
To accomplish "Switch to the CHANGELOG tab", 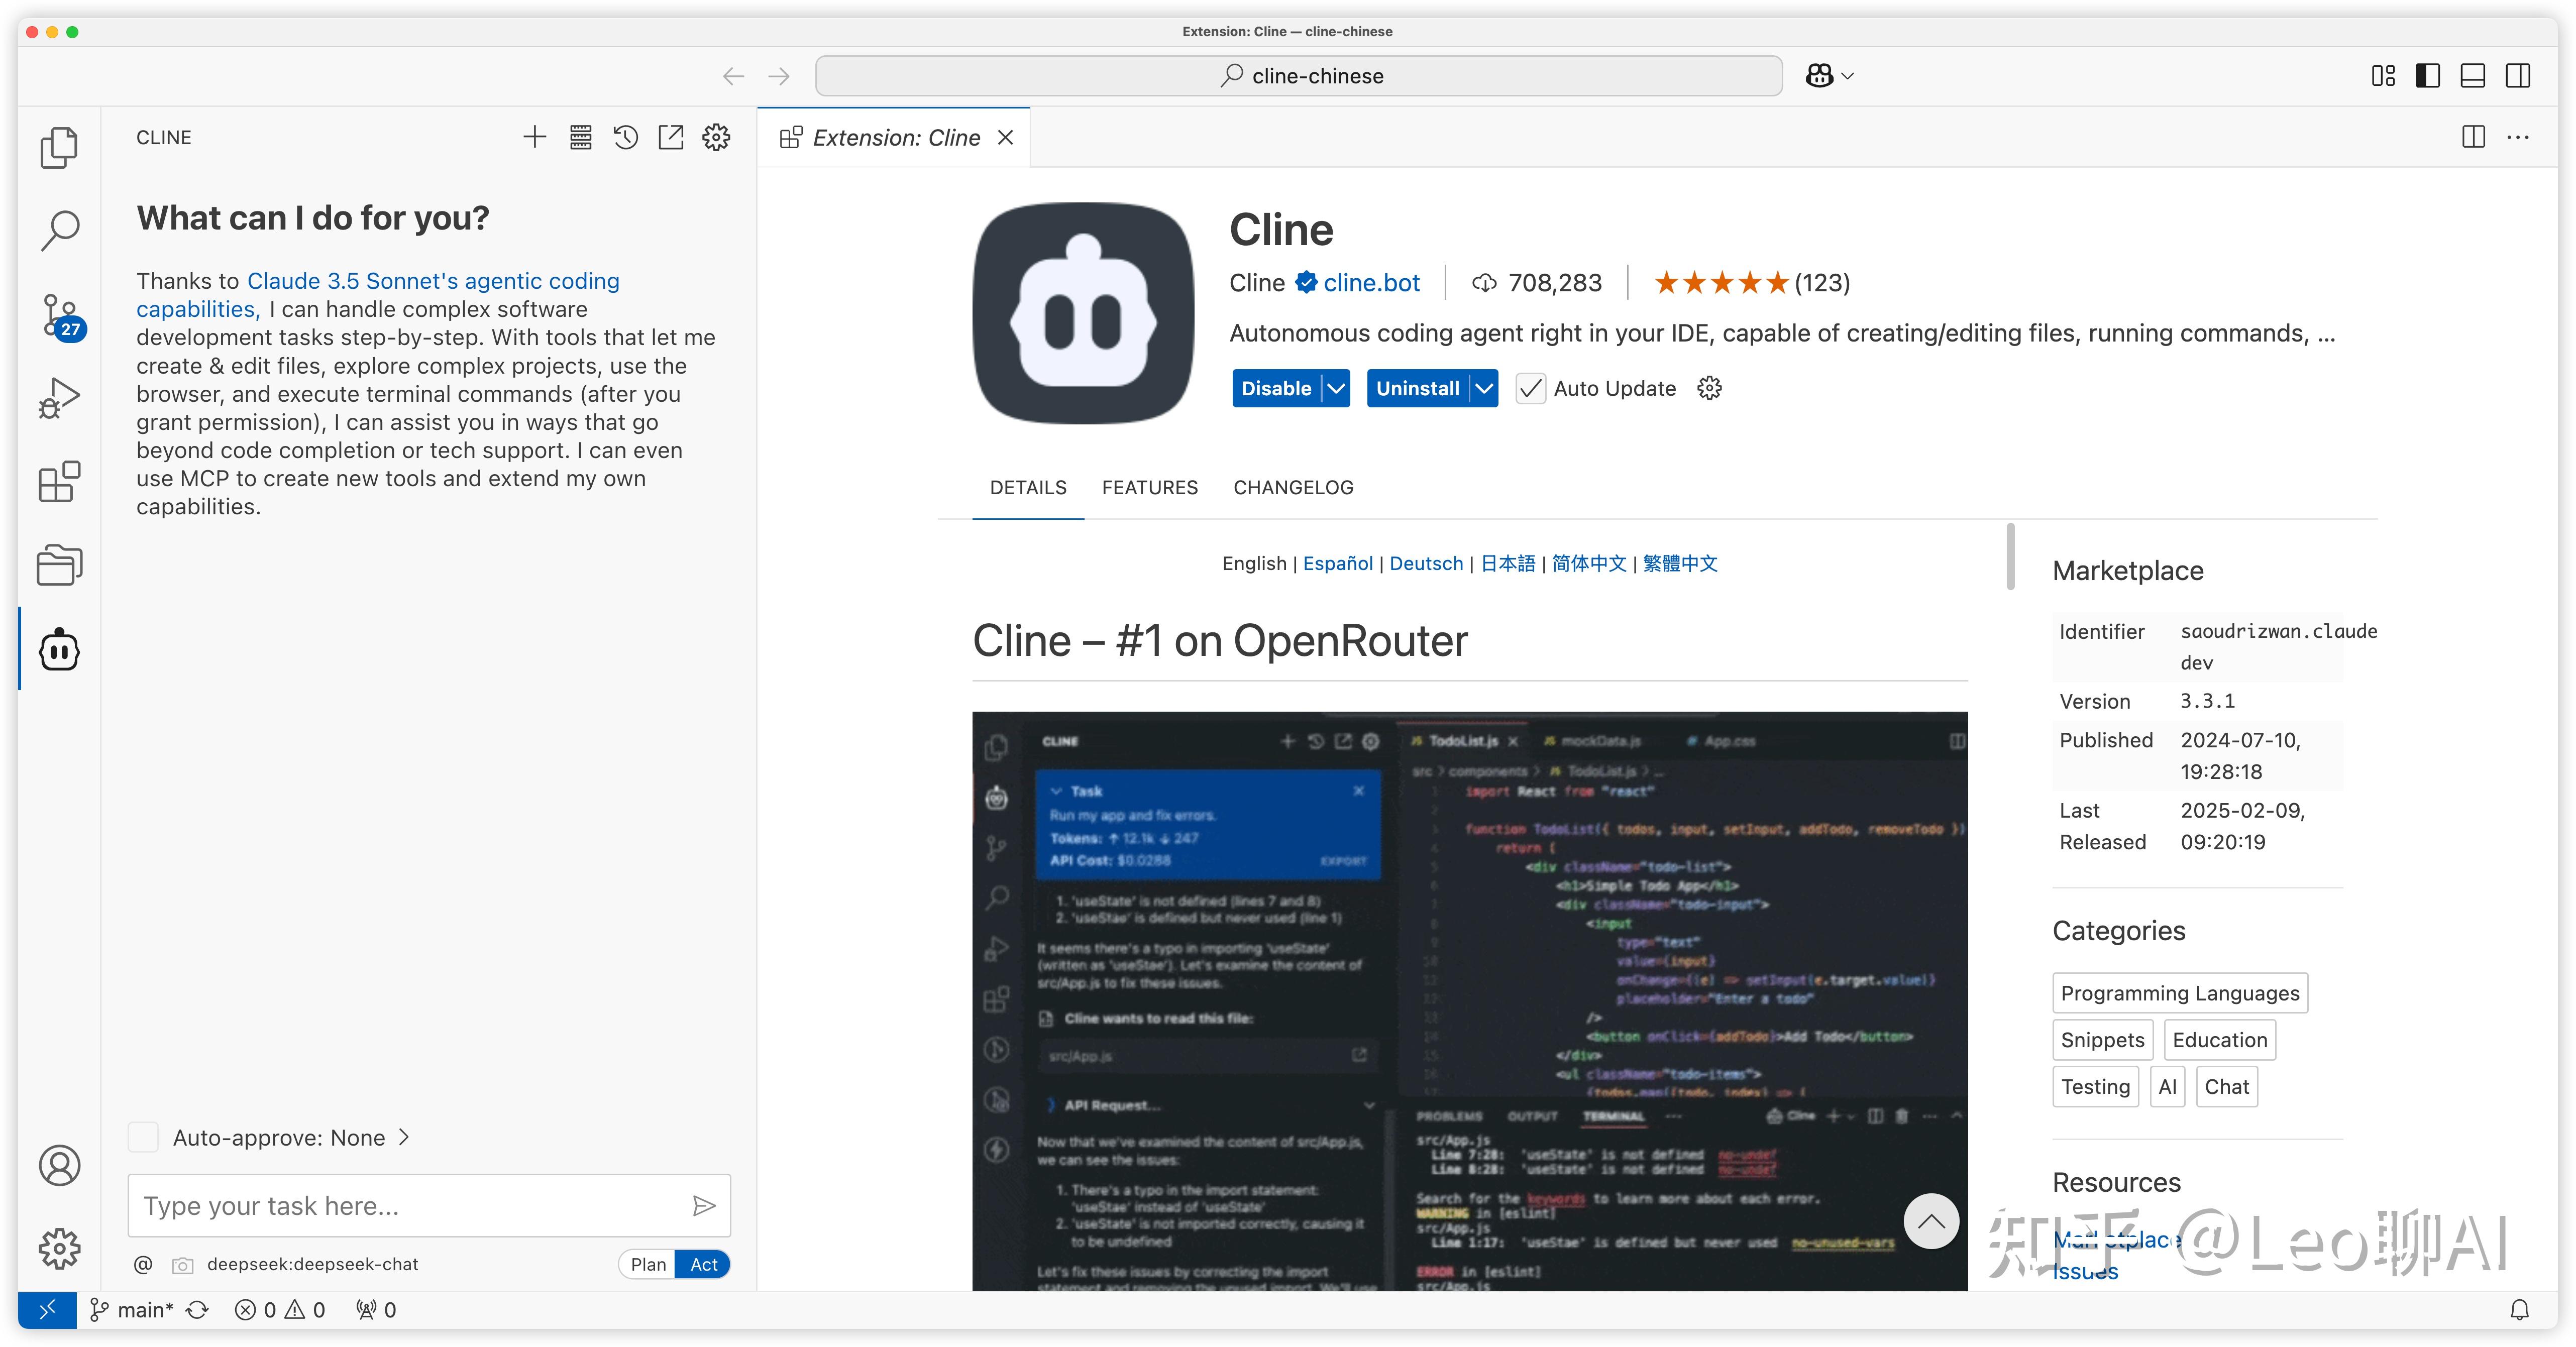I will 1292,487.
